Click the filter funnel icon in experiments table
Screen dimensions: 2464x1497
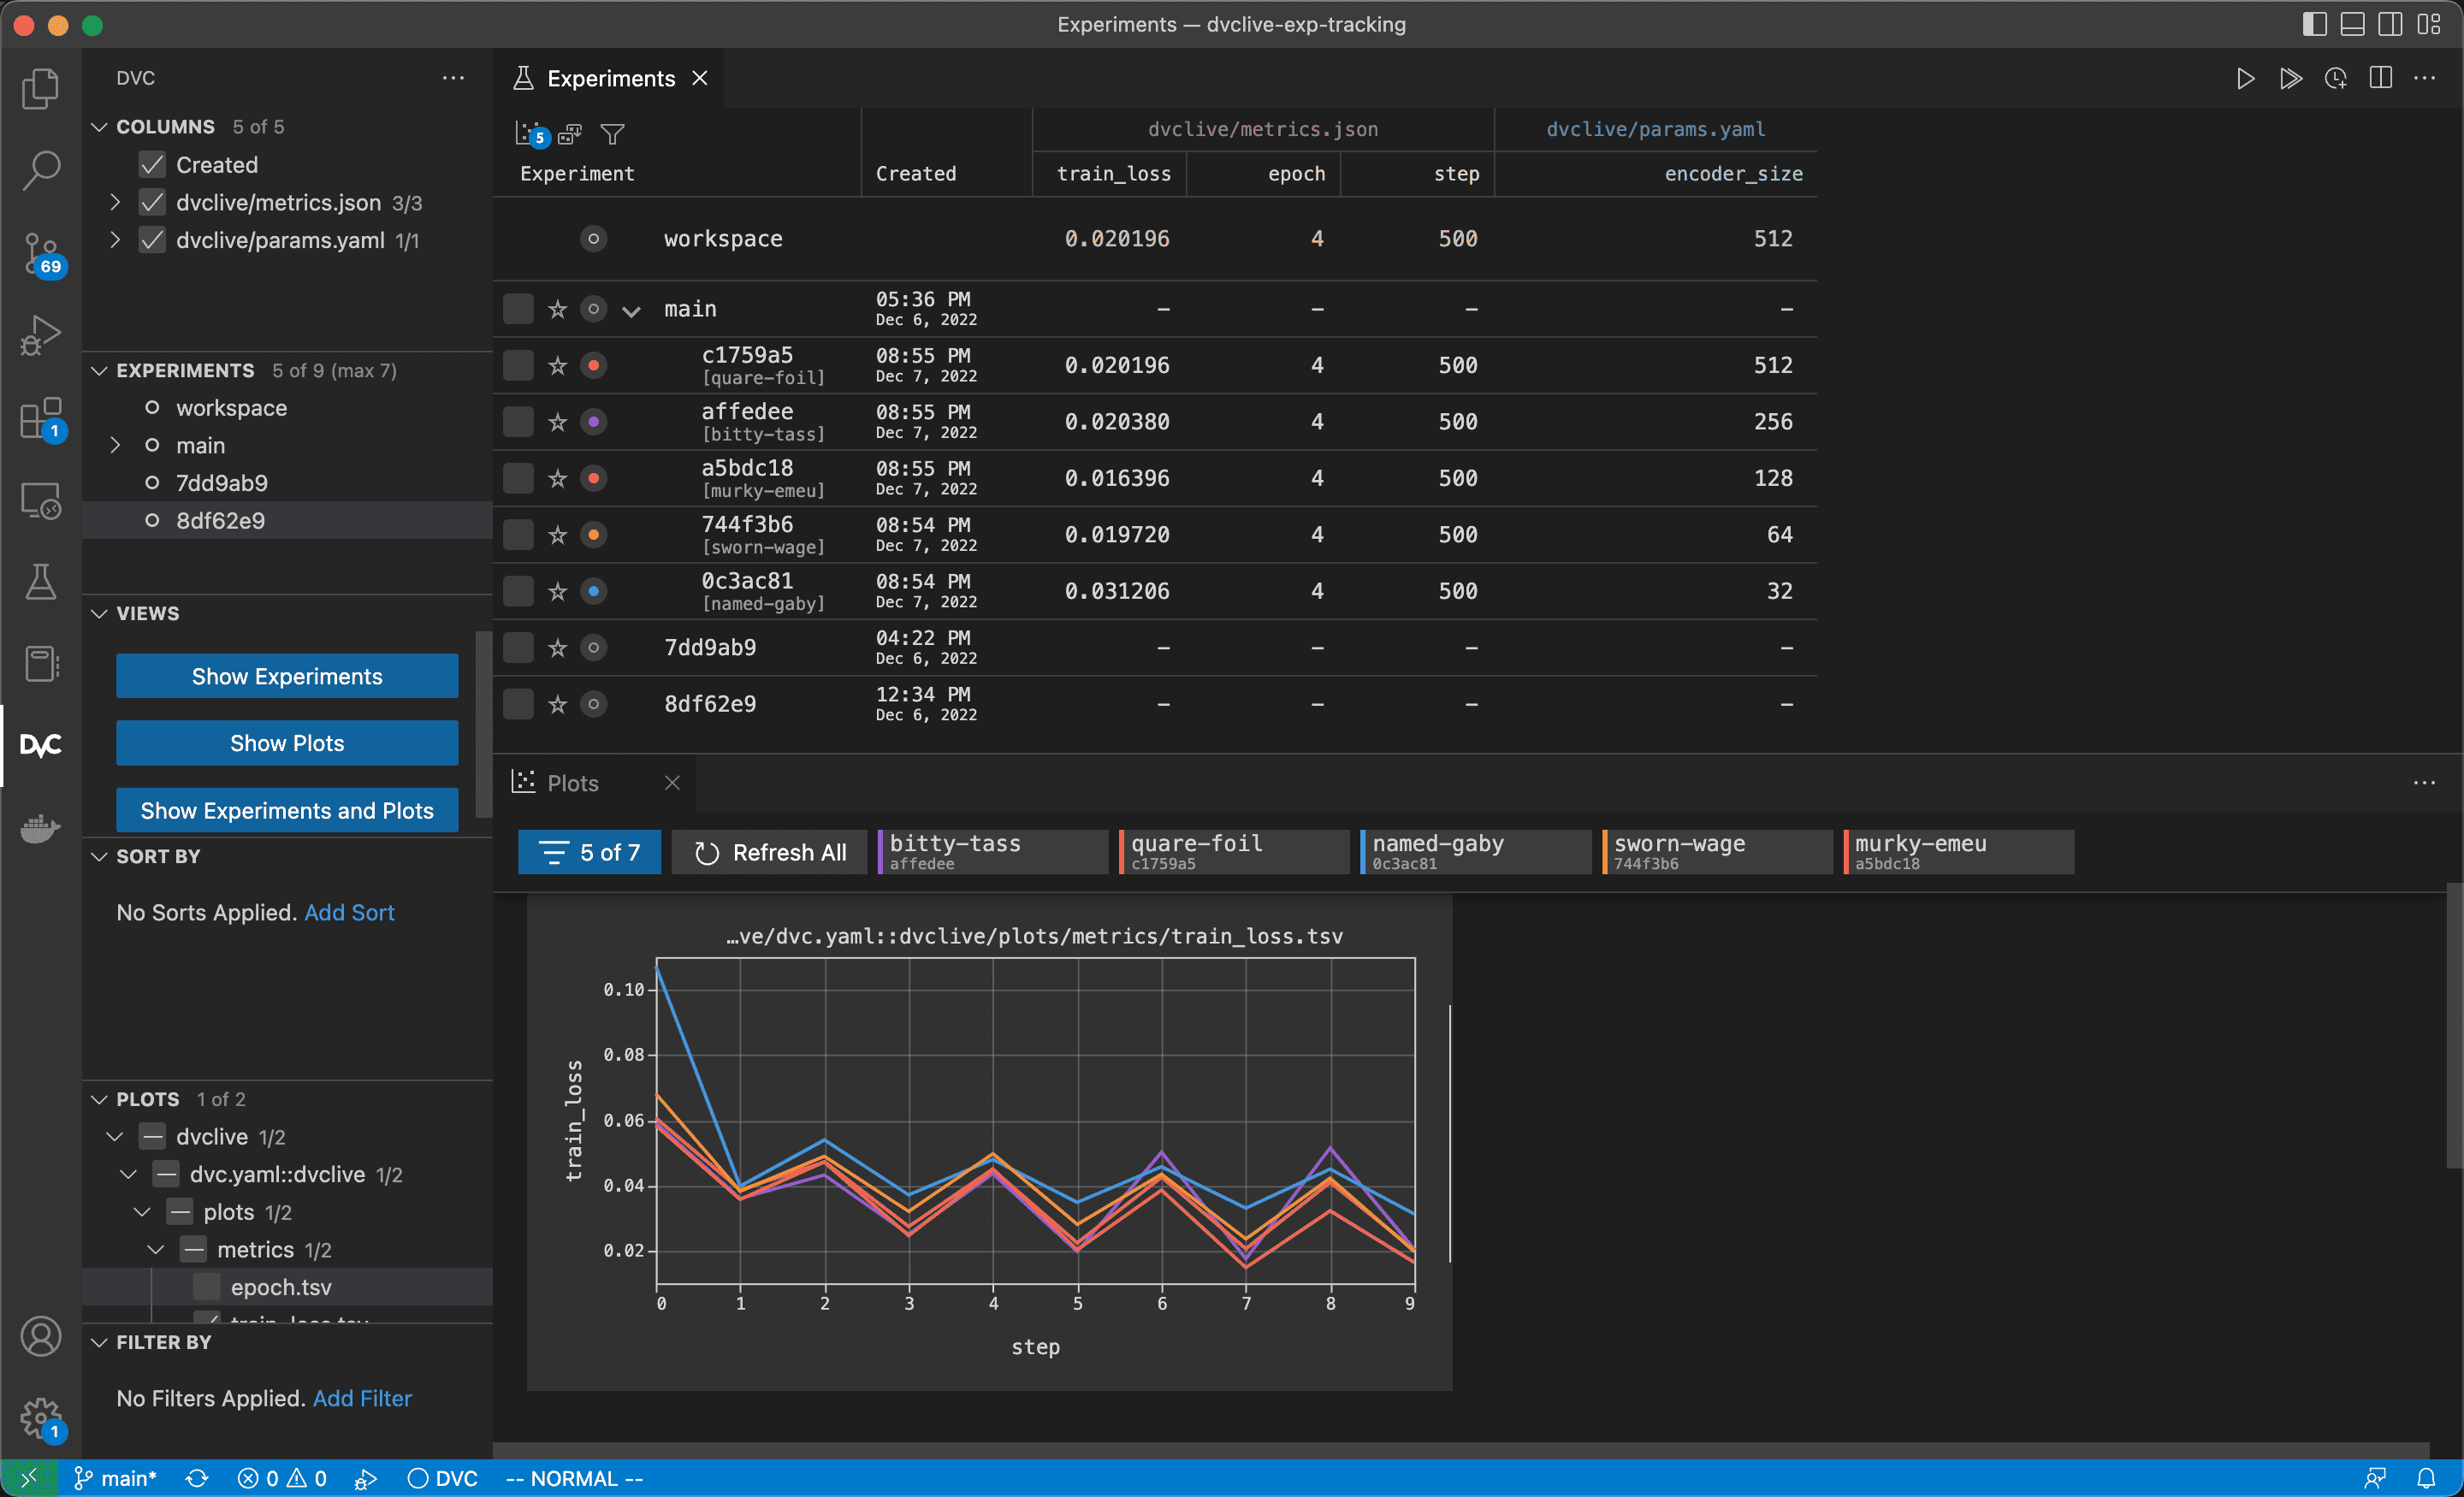tap(612, 133)
